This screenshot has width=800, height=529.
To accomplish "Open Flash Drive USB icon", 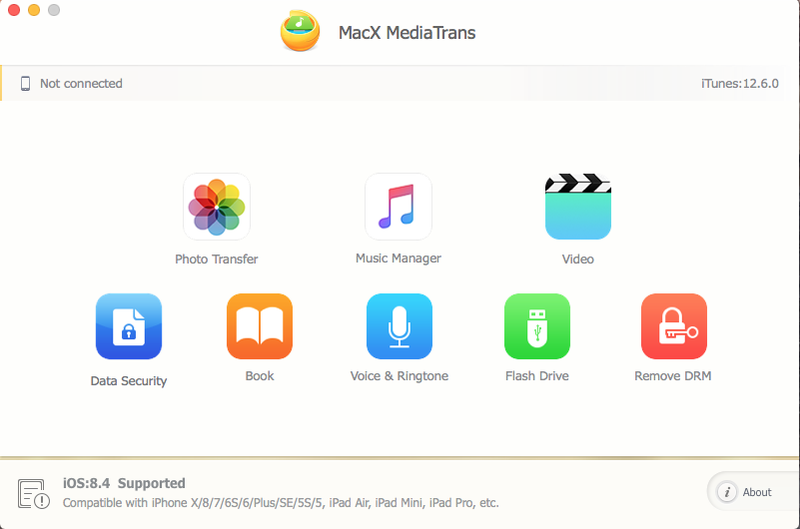I will pyautogui.click(x=537, y=326).
